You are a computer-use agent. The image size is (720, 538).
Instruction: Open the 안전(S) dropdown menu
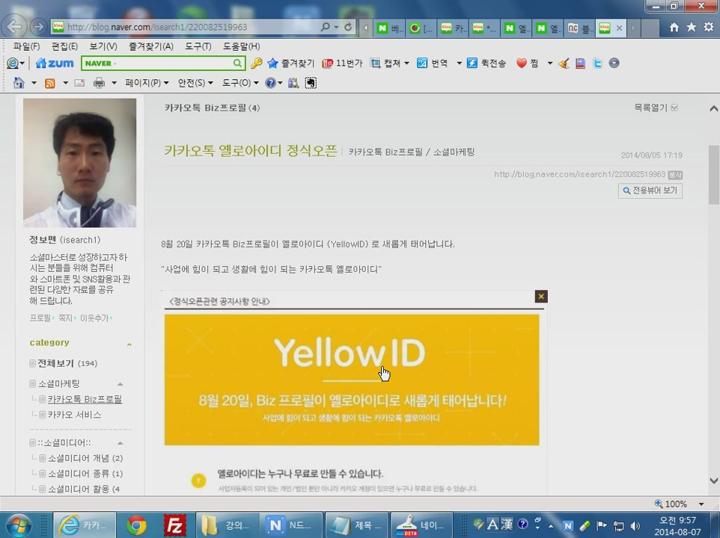(x=195, y=83)
